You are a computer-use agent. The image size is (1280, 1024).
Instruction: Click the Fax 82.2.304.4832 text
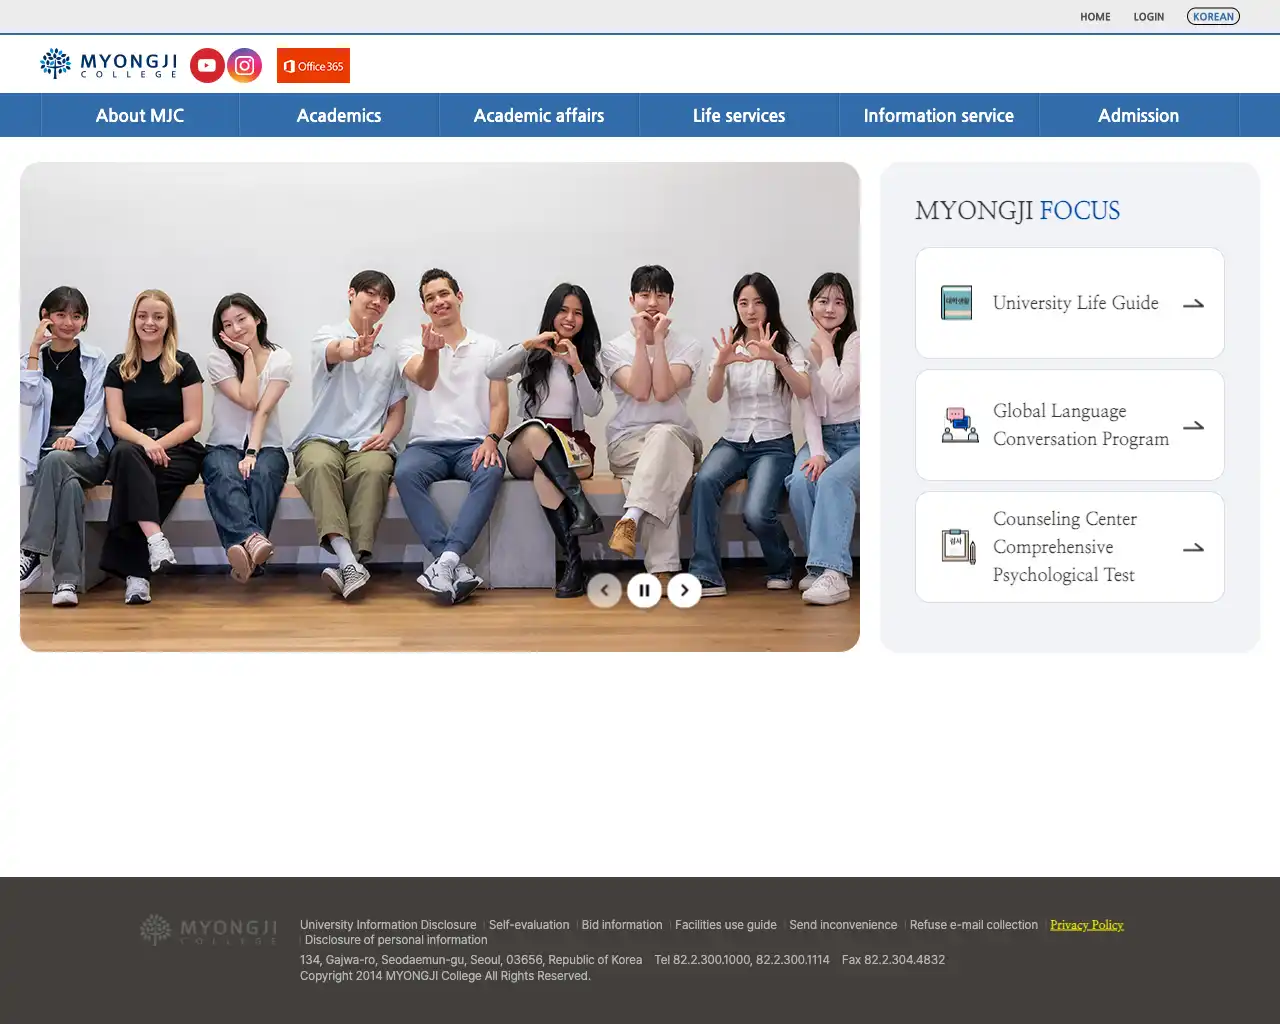(893, 960)
